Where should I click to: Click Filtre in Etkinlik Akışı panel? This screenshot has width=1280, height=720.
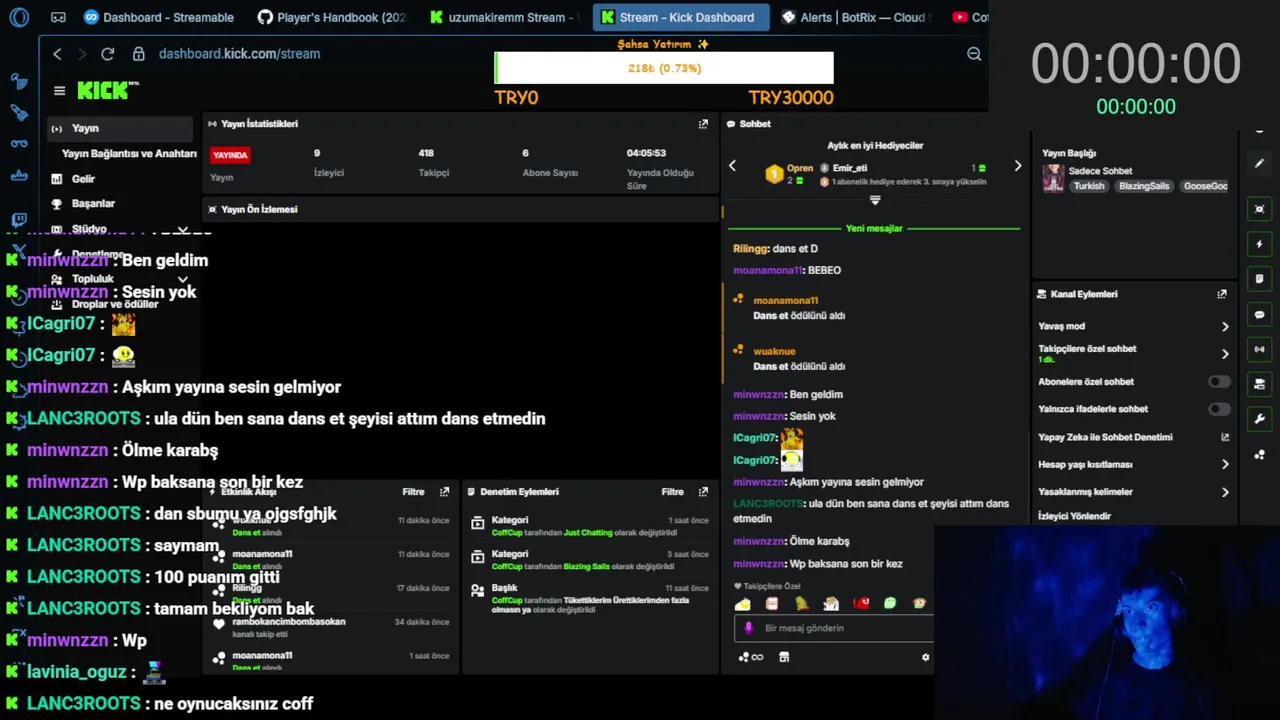[413, 492]
